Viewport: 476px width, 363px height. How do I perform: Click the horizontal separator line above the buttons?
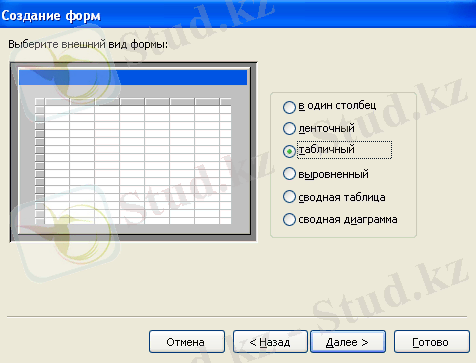pyautogui.click(x=237, y=317)
